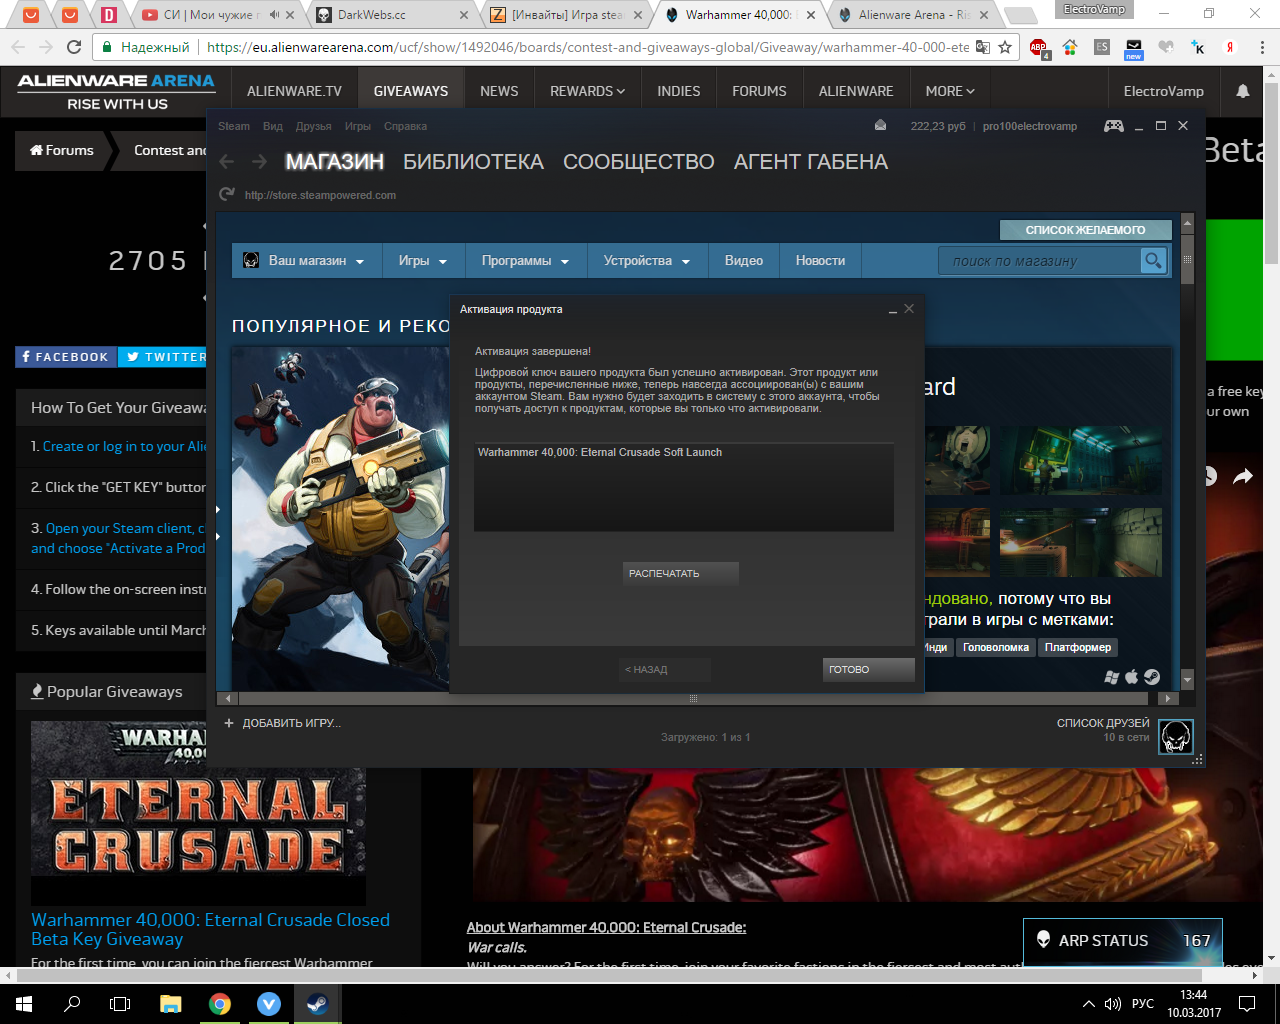This screenshot has height=1024, width=1280.
Task: Click the Steam back navigation arrow
Action: pyautogui.click(x=227, y=162)
